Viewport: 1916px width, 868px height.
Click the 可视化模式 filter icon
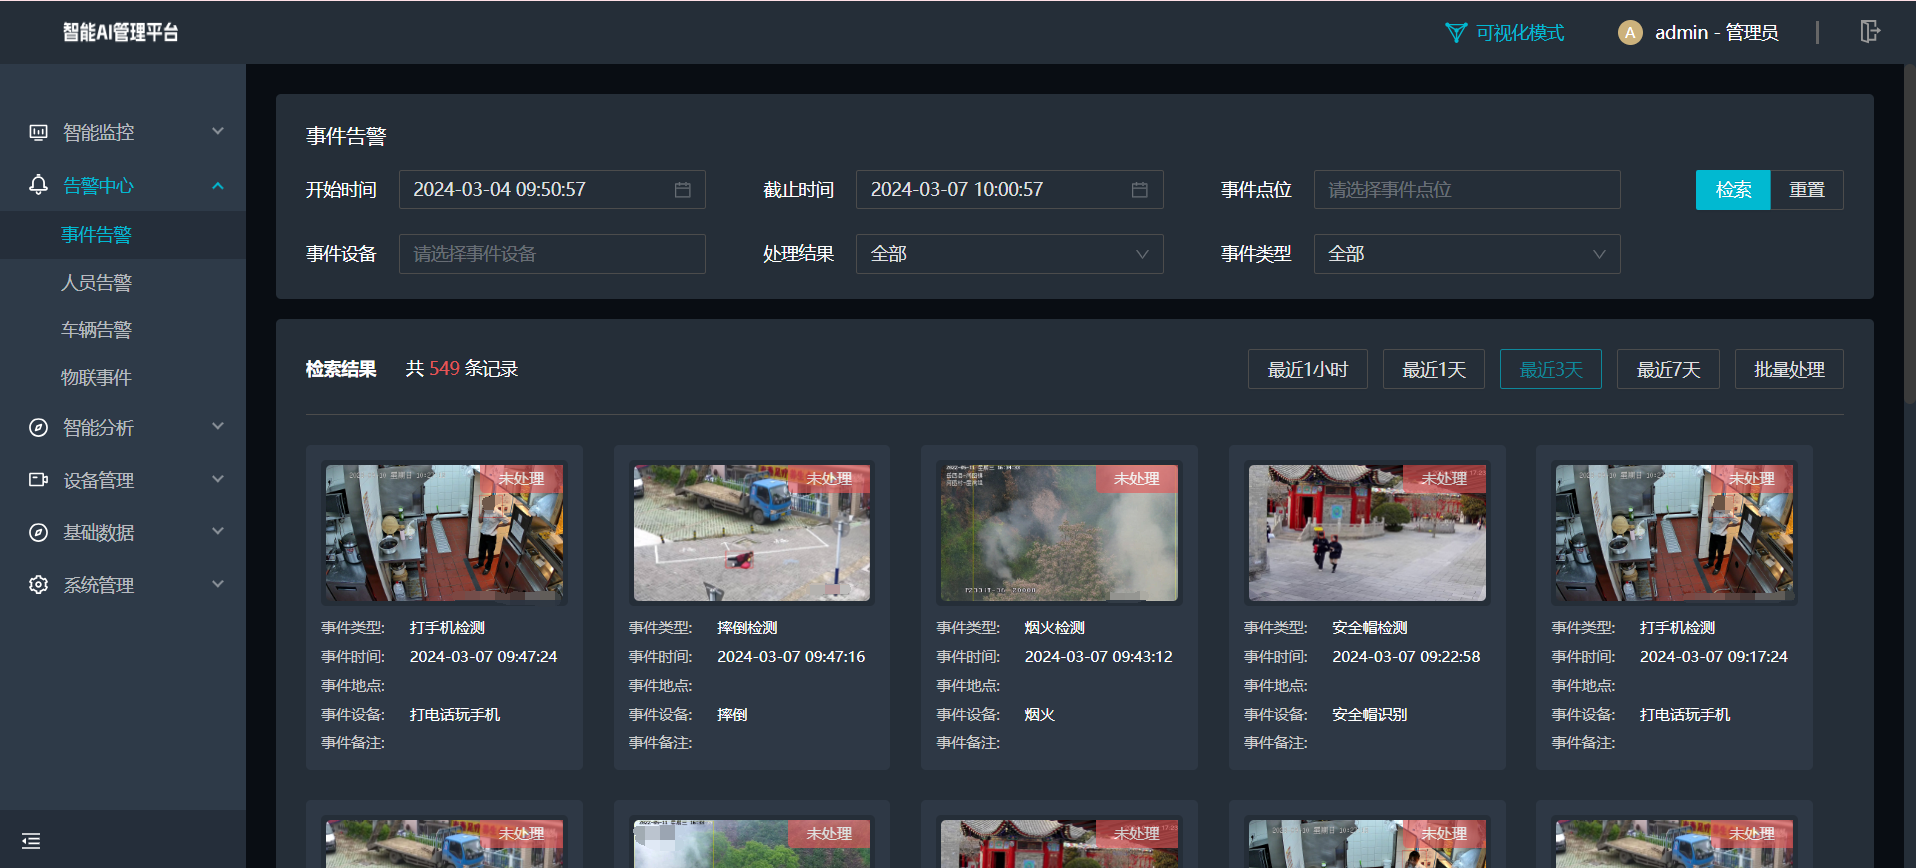coord(1456,33)
